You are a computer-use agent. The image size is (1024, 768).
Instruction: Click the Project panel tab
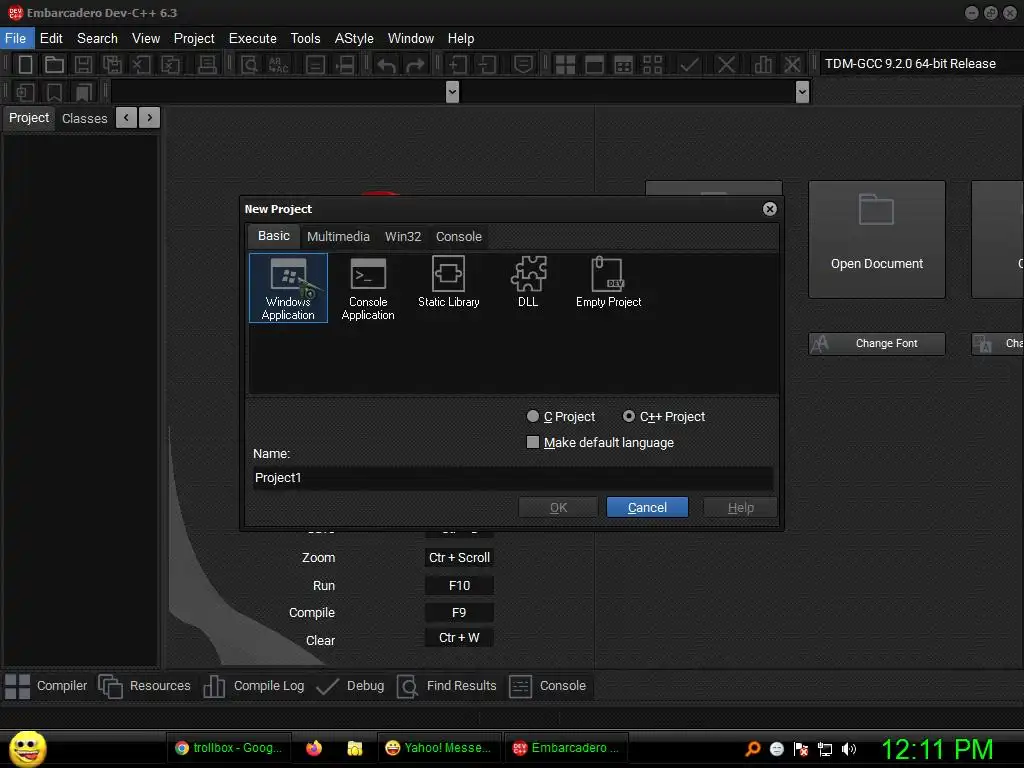coord(29,118)
